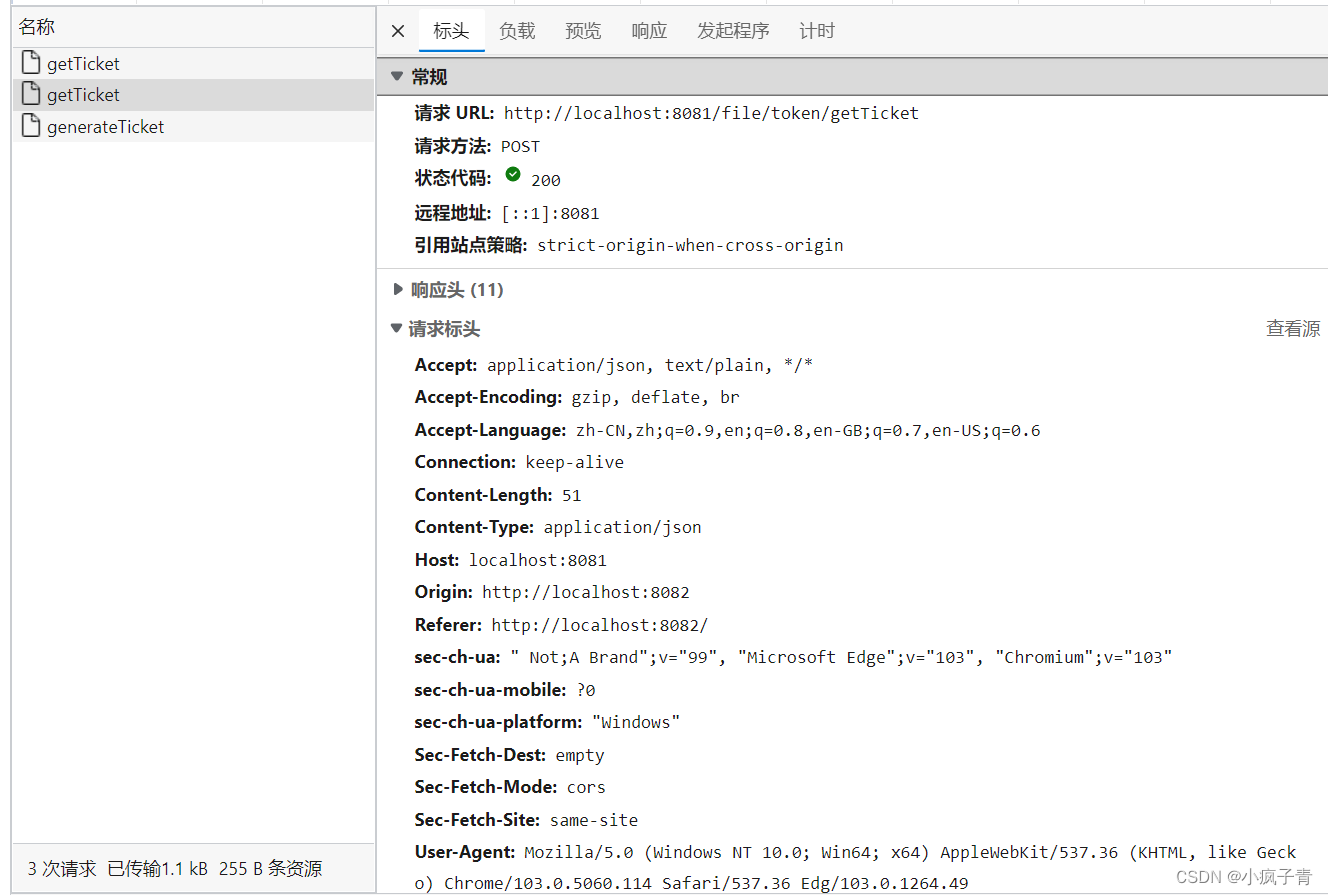Viewport: 1328px width, 895px height.
Task: Open the 负载 tab
Action: click(x=517, y=31)
